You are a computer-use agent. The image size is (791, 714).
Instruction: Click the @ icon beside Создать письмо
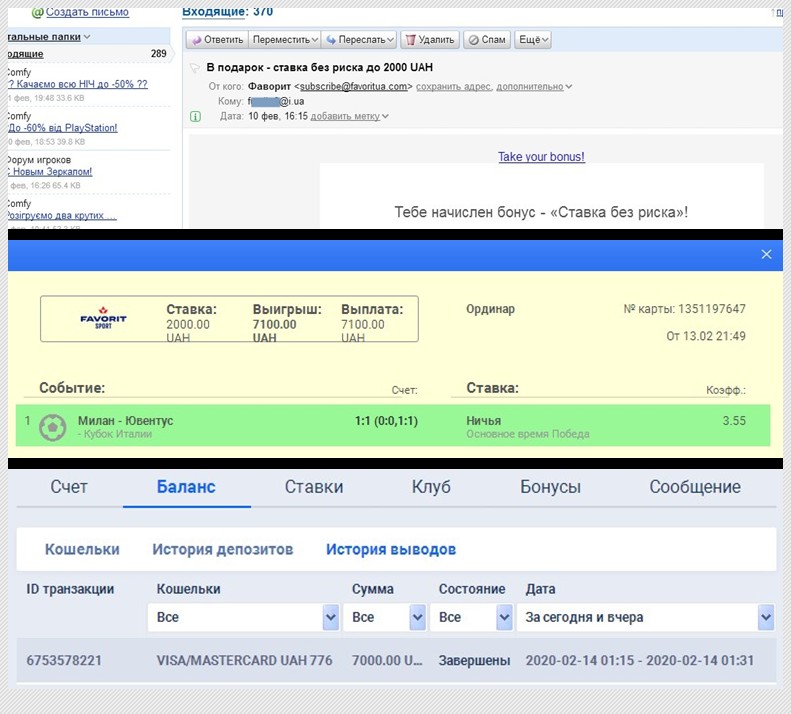click(x=38, y=12)
